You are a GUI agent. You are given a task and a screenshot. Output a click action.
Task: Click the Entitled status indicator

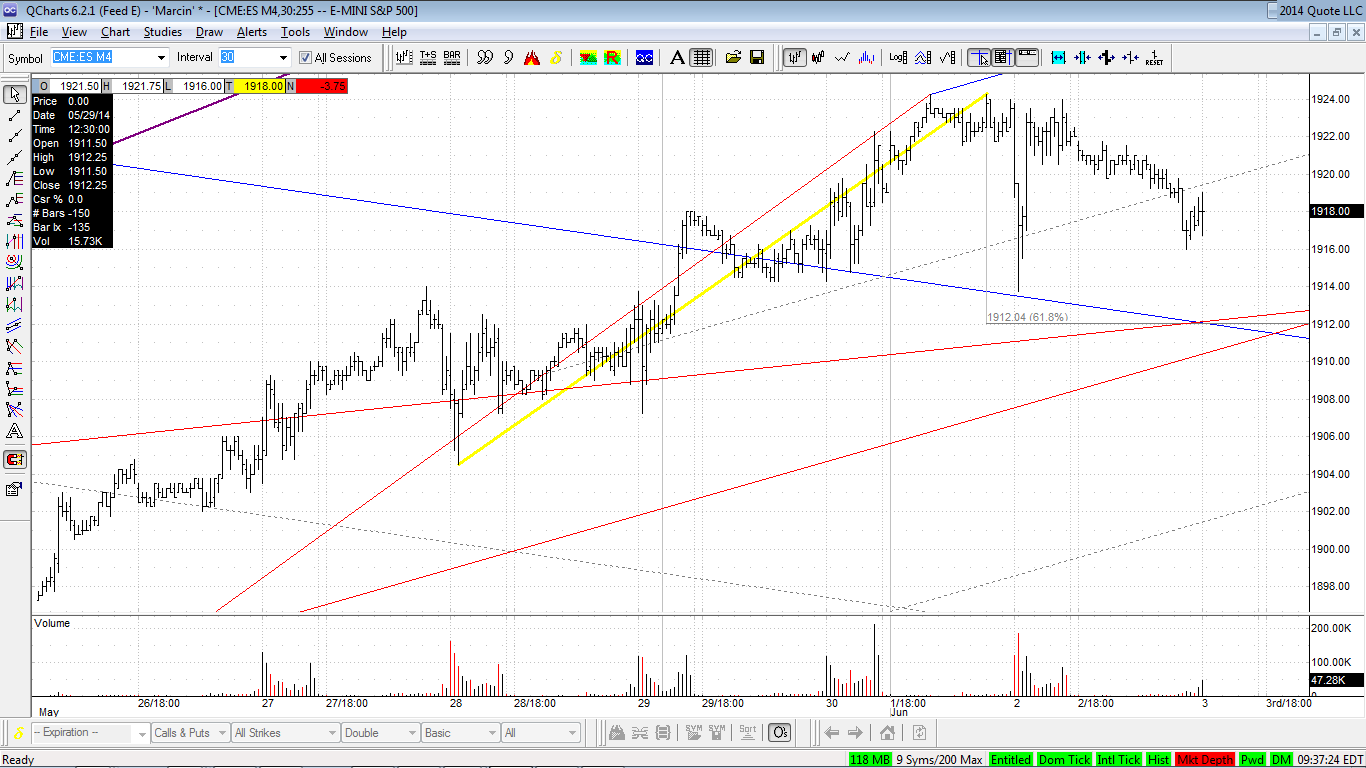coord(1011,760)
